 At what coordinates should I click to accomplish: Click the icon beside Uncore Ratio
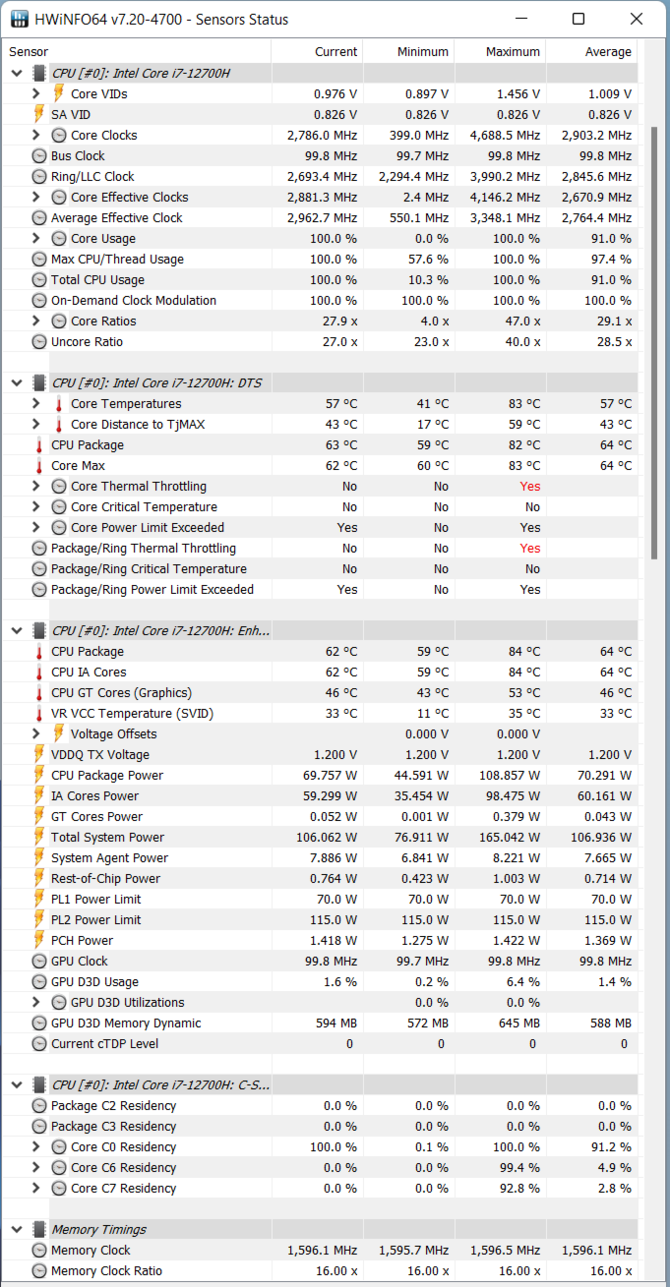pyautogui.click(x=39, y=341)
